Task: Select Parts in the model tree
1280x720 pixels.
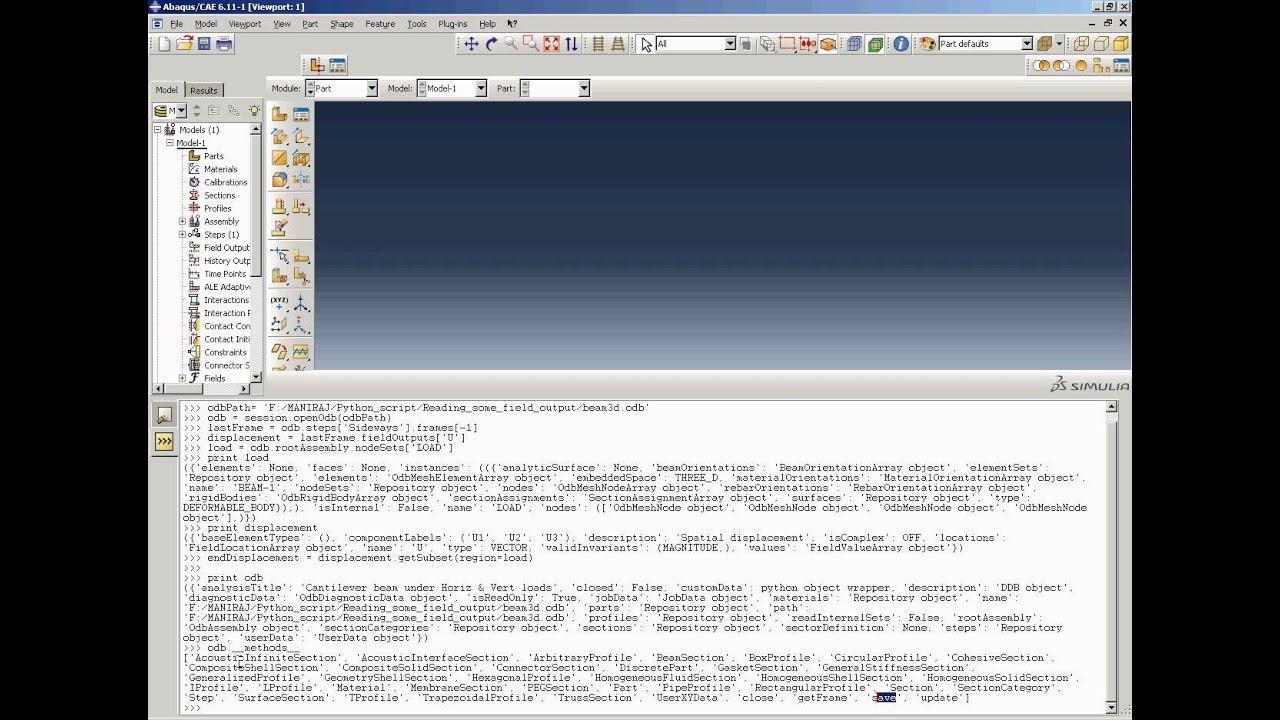Action: coord(214,156)
